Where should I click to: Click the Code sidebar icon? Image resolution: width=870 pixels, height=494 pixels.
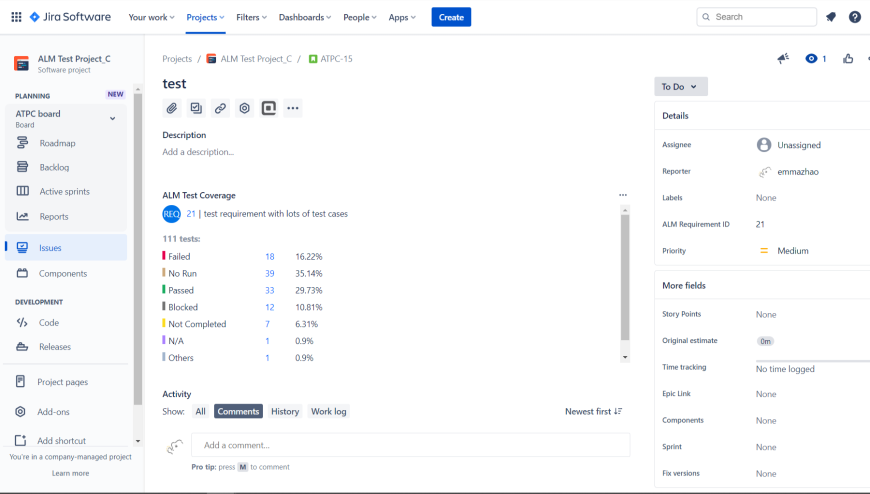click(x=22, y=322)
